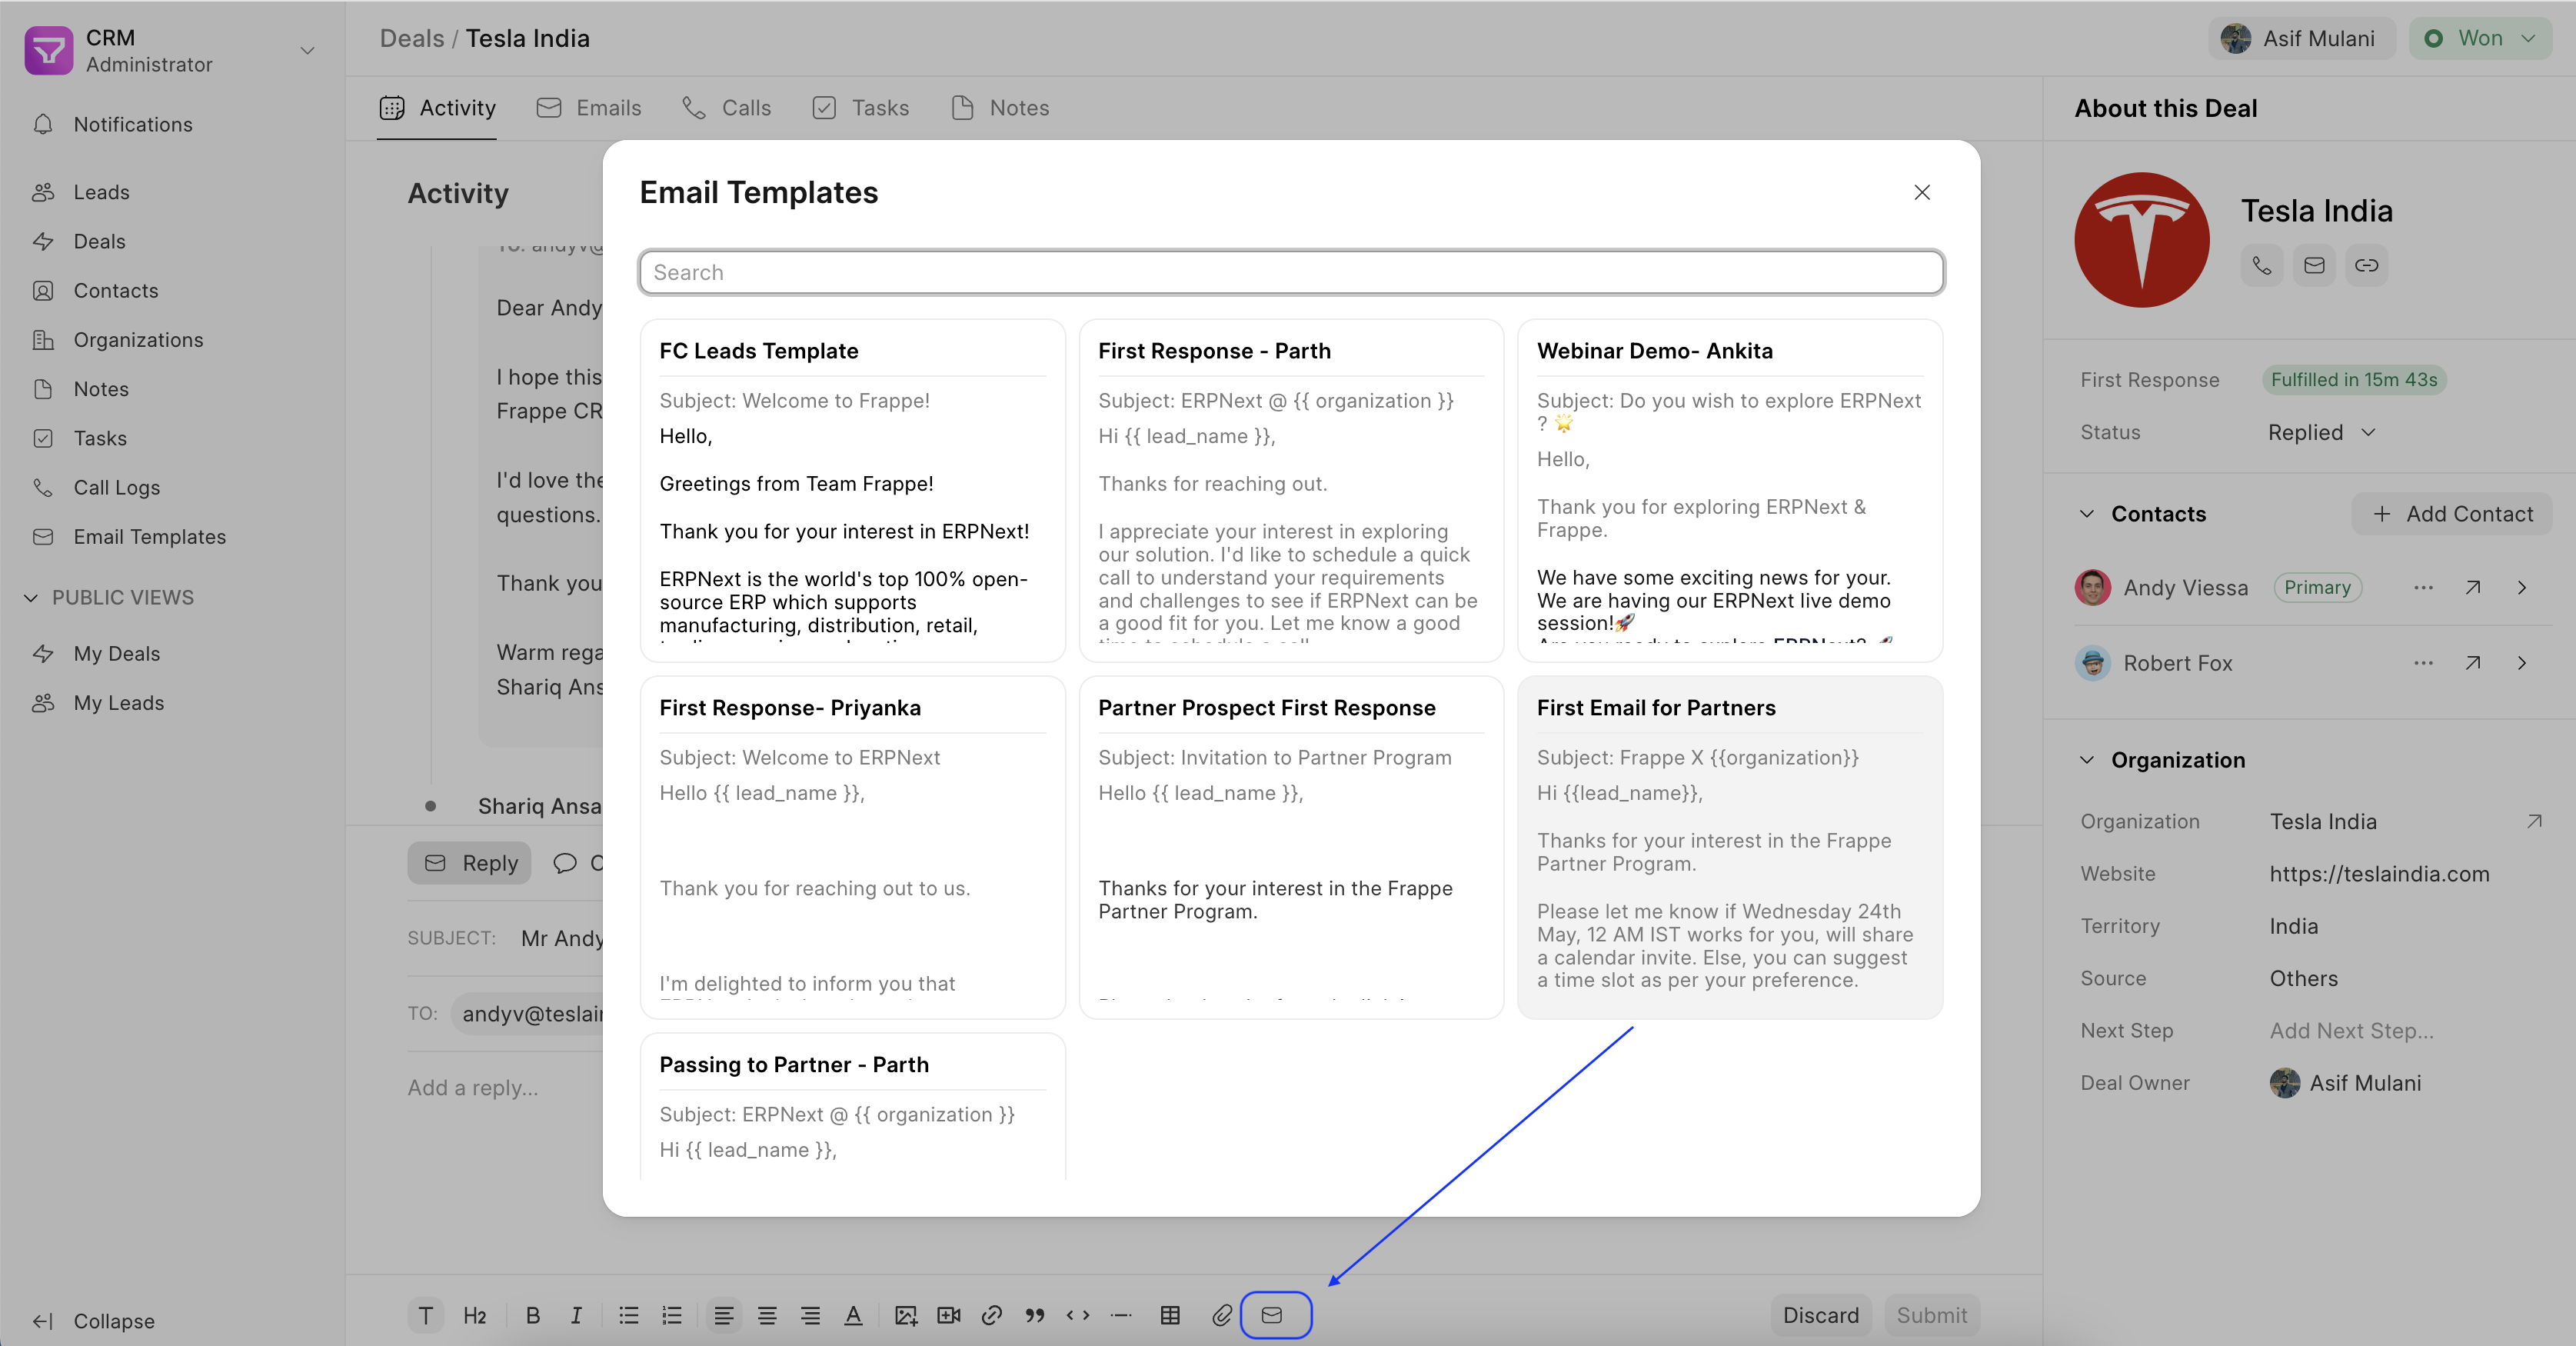Screen dimensions: 2576x1346
Task: Insert a table
Action: coord(1170,1315)
